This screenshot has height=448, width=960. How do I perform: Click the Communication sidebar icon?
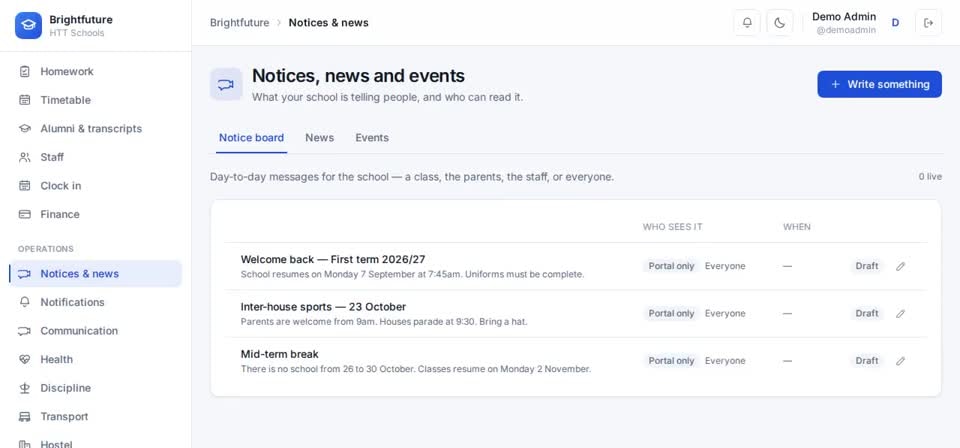tap(24, 330)
